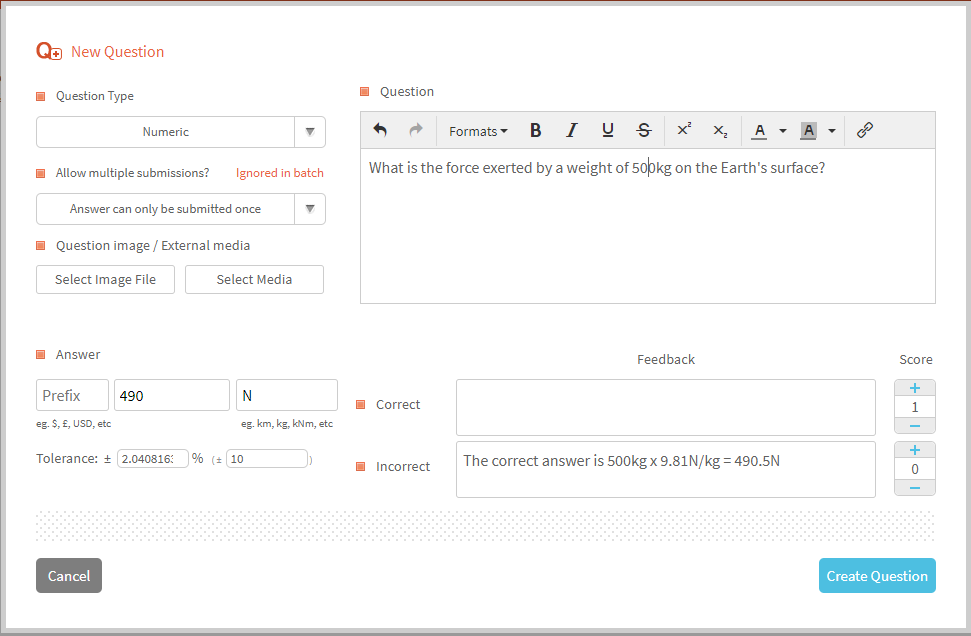Click the 'eg. km, kg, kNm, etc' hint

tap(287, 424)
